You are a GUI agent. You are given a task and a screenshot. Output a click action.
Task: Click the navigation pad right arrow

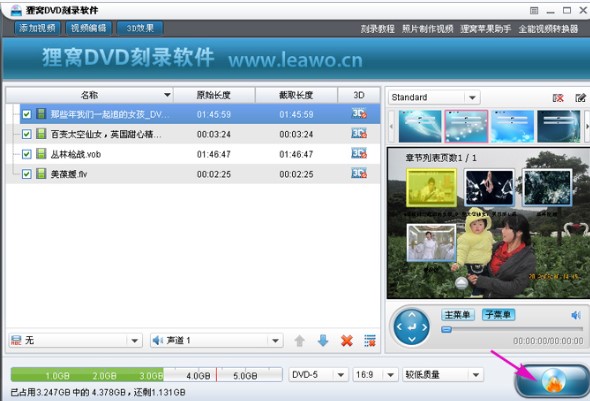coord(424,327)
